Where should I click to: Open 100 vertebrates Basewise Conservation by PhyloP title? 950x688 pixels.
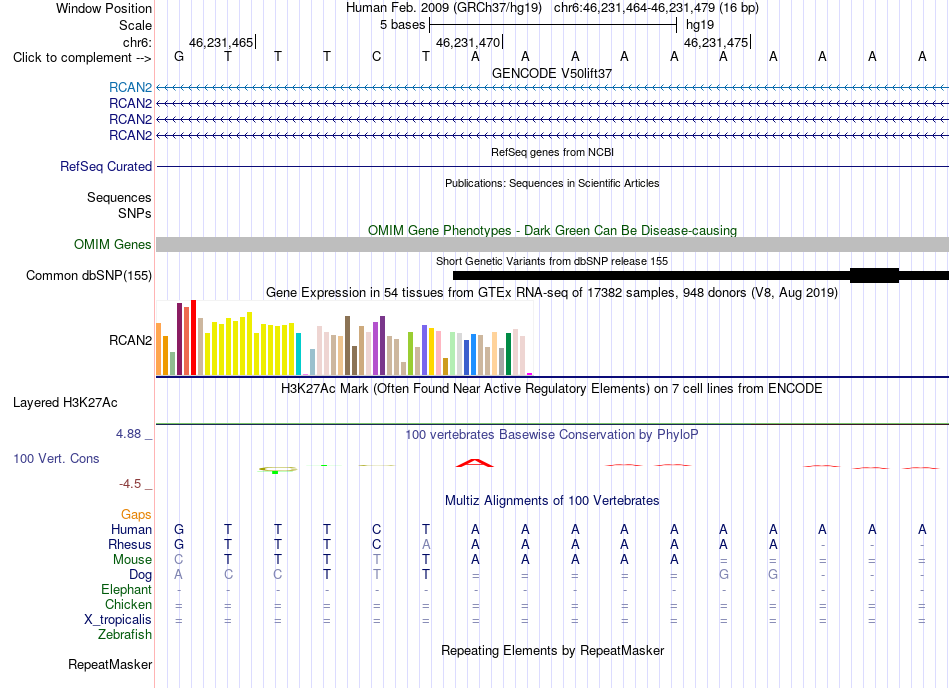(x=552, y=435)
